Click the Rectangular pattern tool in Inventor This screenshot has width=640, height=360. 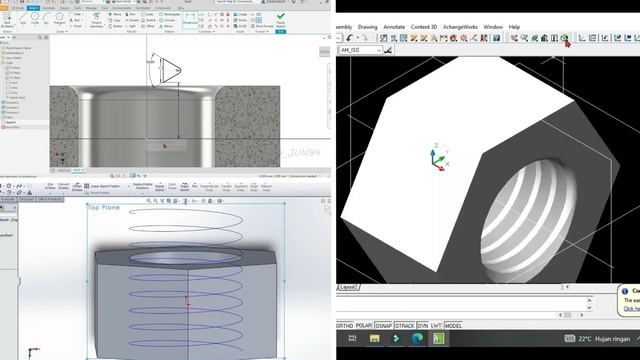tap(170, 14)
